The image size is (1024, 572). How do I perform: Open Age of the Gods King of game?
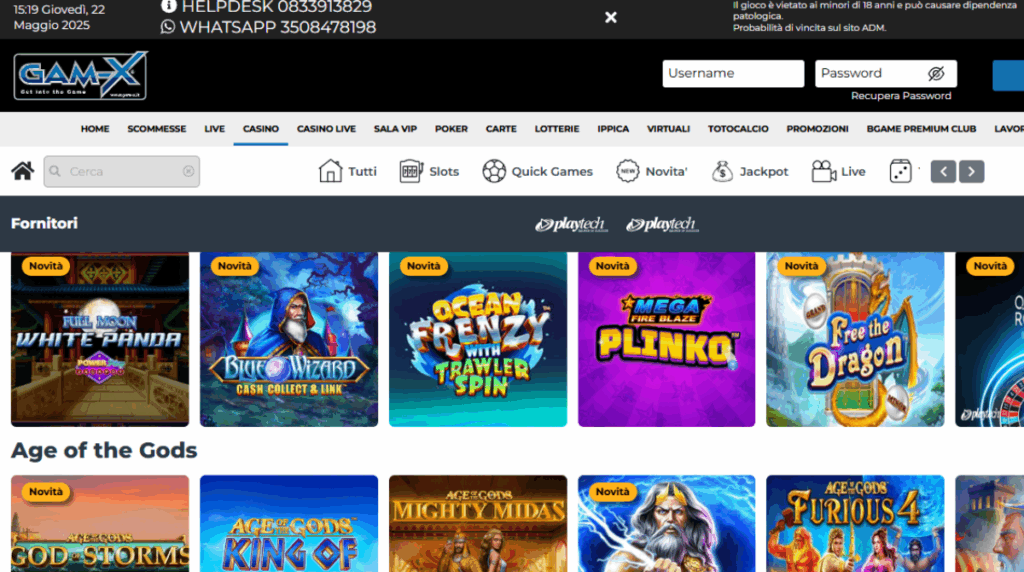click(x=289, y=524)
